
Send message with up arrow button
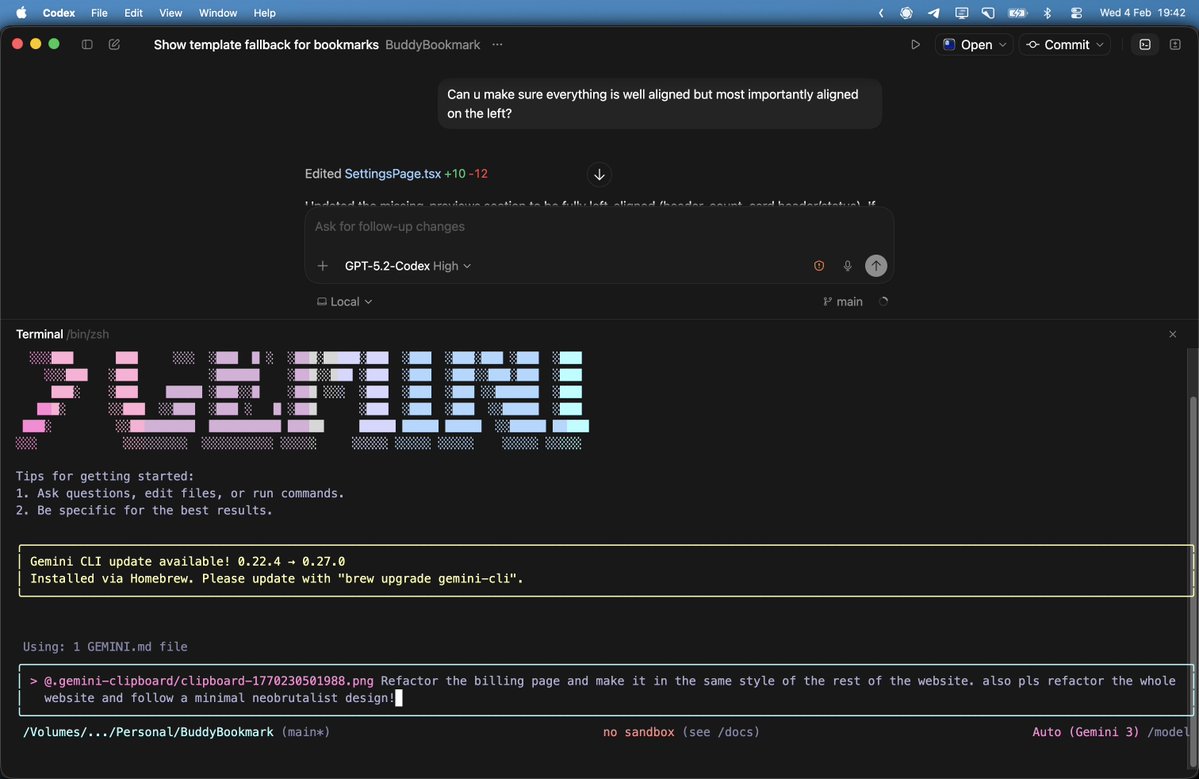[876, 265]
